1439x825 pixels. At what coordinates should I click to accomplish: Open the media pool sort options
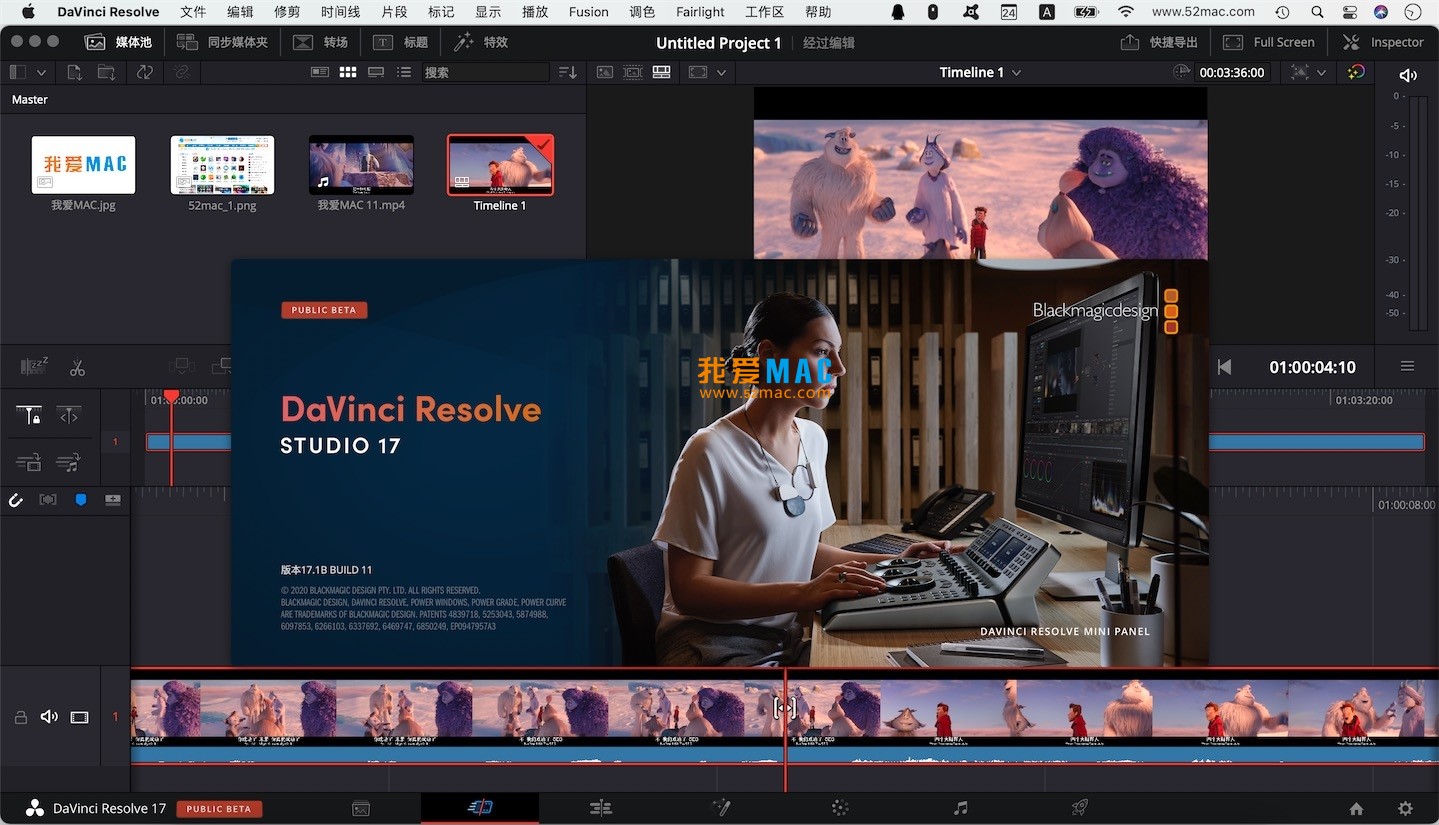click(568, 72)
